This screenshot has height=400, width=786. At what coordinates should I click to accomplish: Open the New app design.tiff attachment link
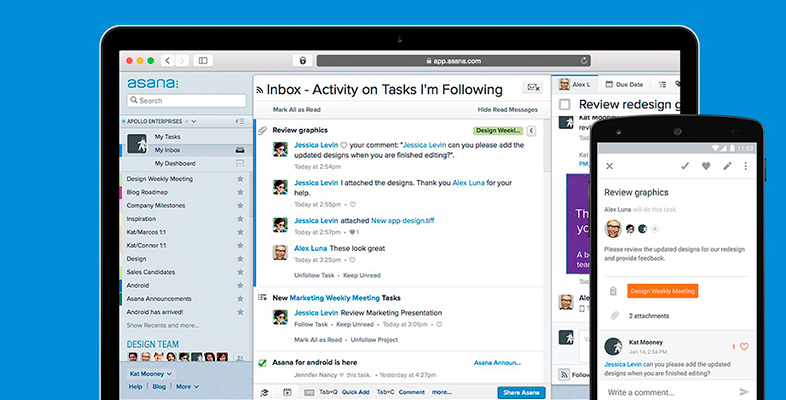(x=403, y=221)
